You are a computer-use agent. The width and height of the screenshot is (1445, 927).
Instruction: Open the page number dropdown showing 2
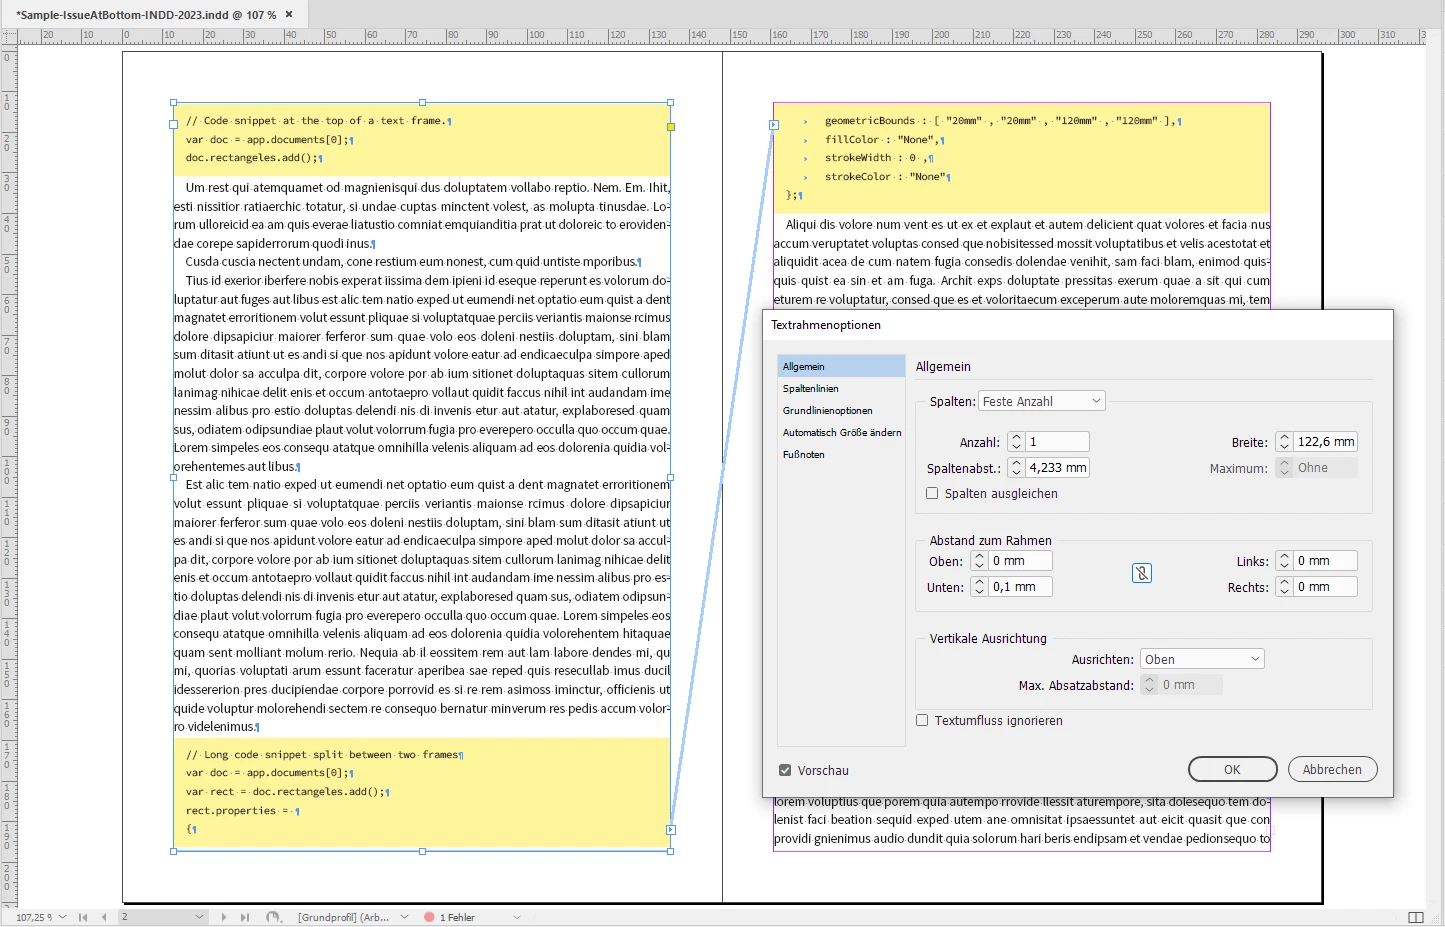199,917
